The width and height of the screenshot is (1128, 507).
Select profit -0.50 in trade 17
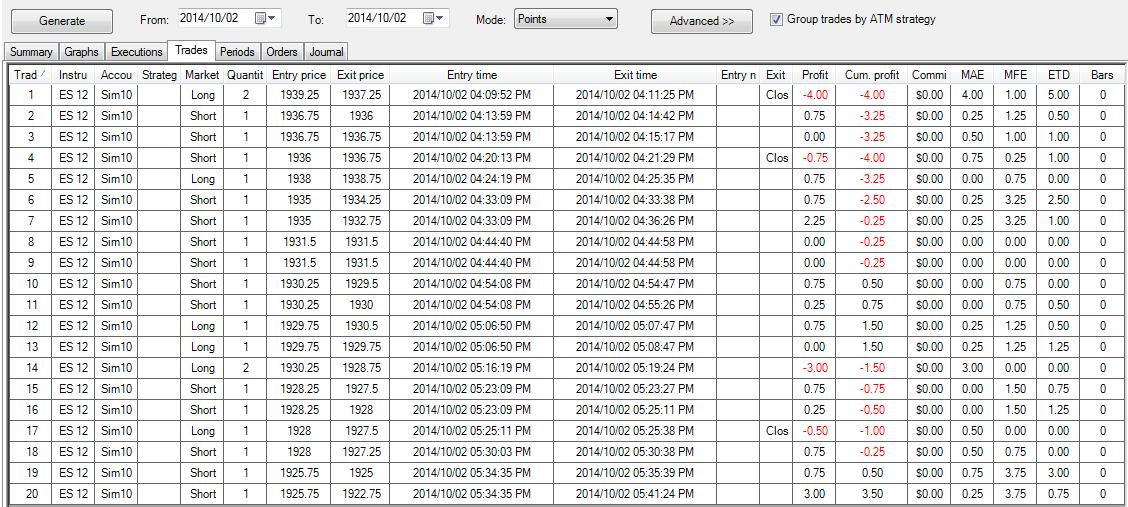tap(814, 431)
